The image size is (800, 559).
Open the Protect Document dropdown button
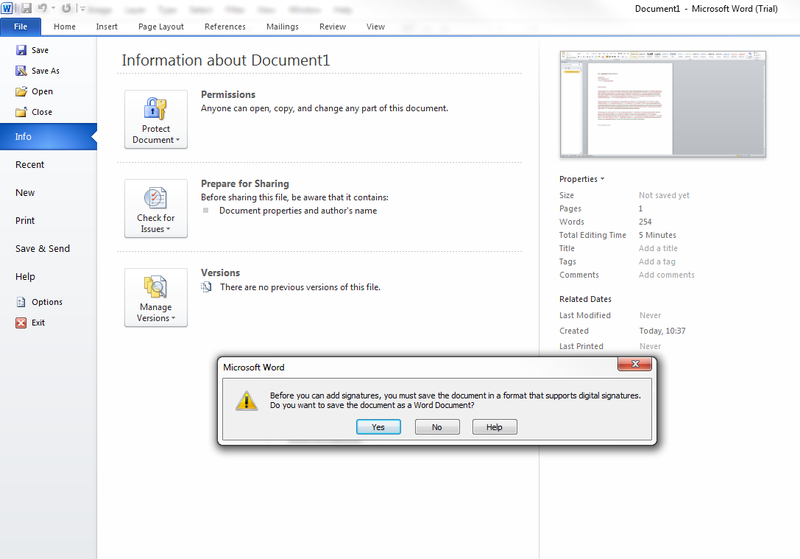click(x=155, y=119)
